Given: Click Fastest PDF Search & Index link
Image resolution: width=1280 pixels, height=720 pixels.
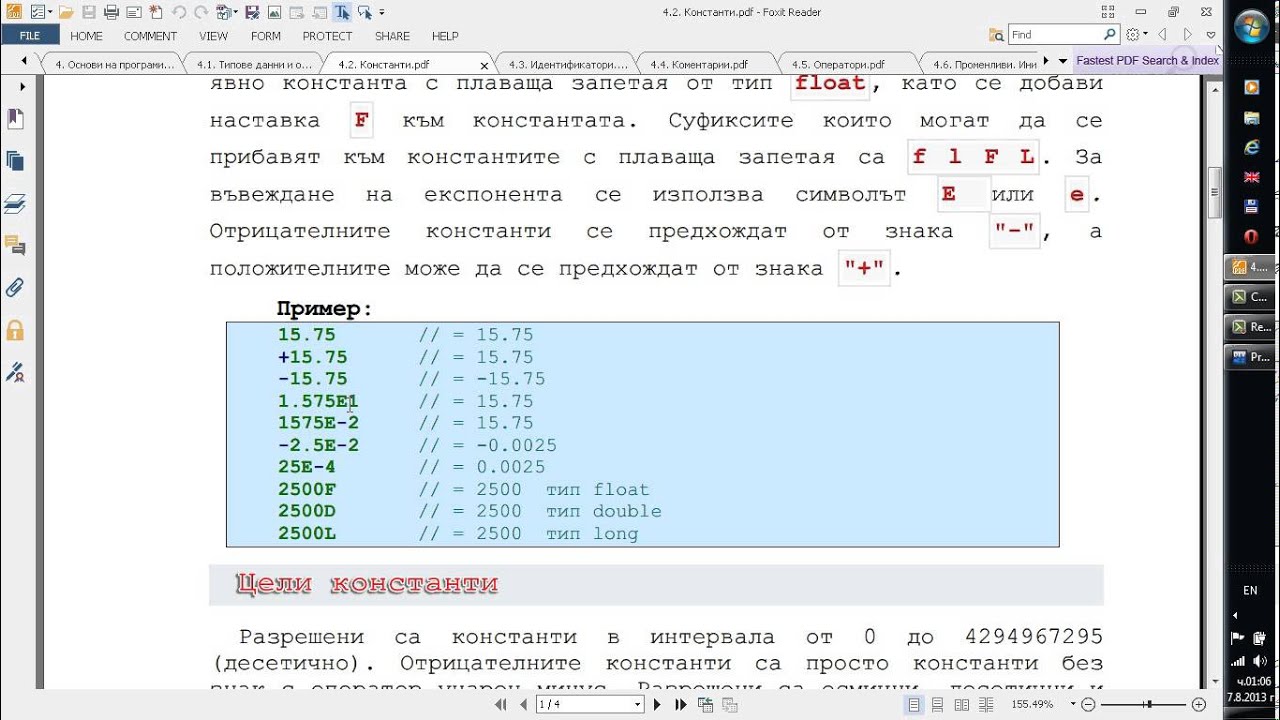Looking at the screenshot, I should (x=1147, y=60).
